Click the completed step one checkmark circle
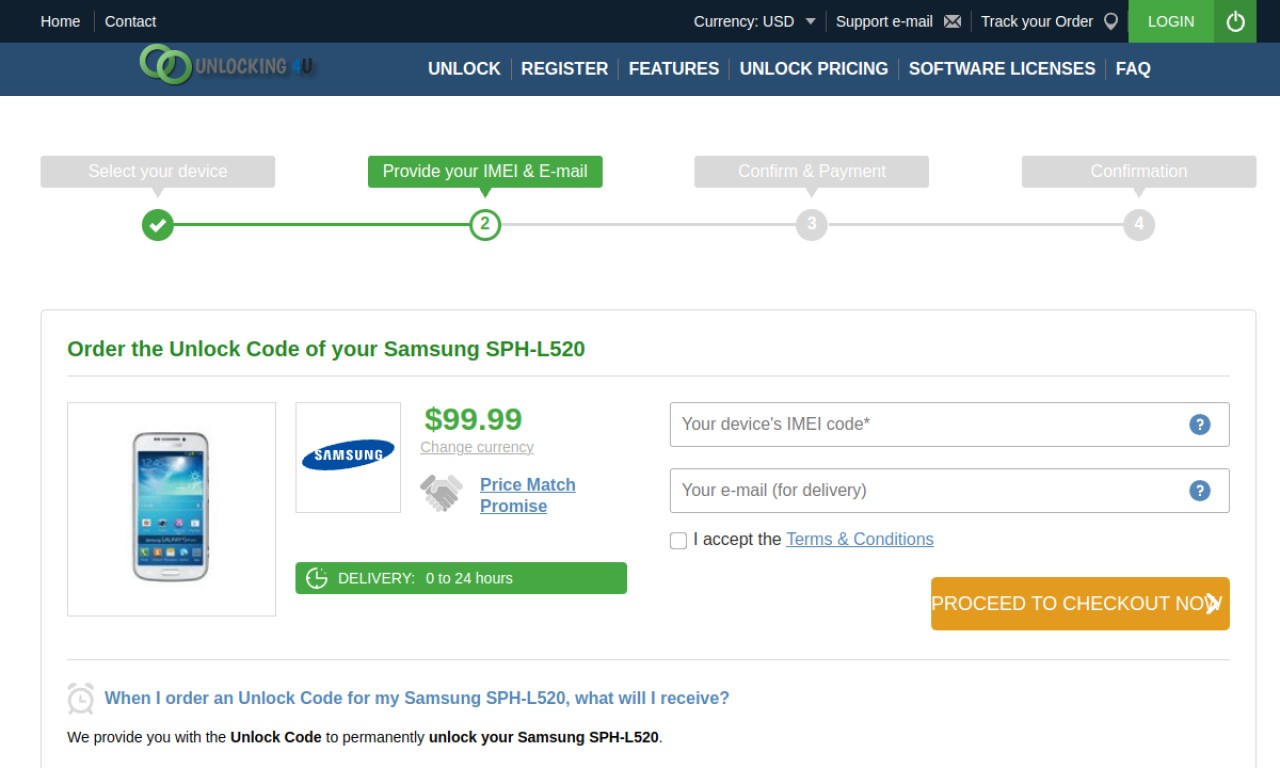 [157, 224]
